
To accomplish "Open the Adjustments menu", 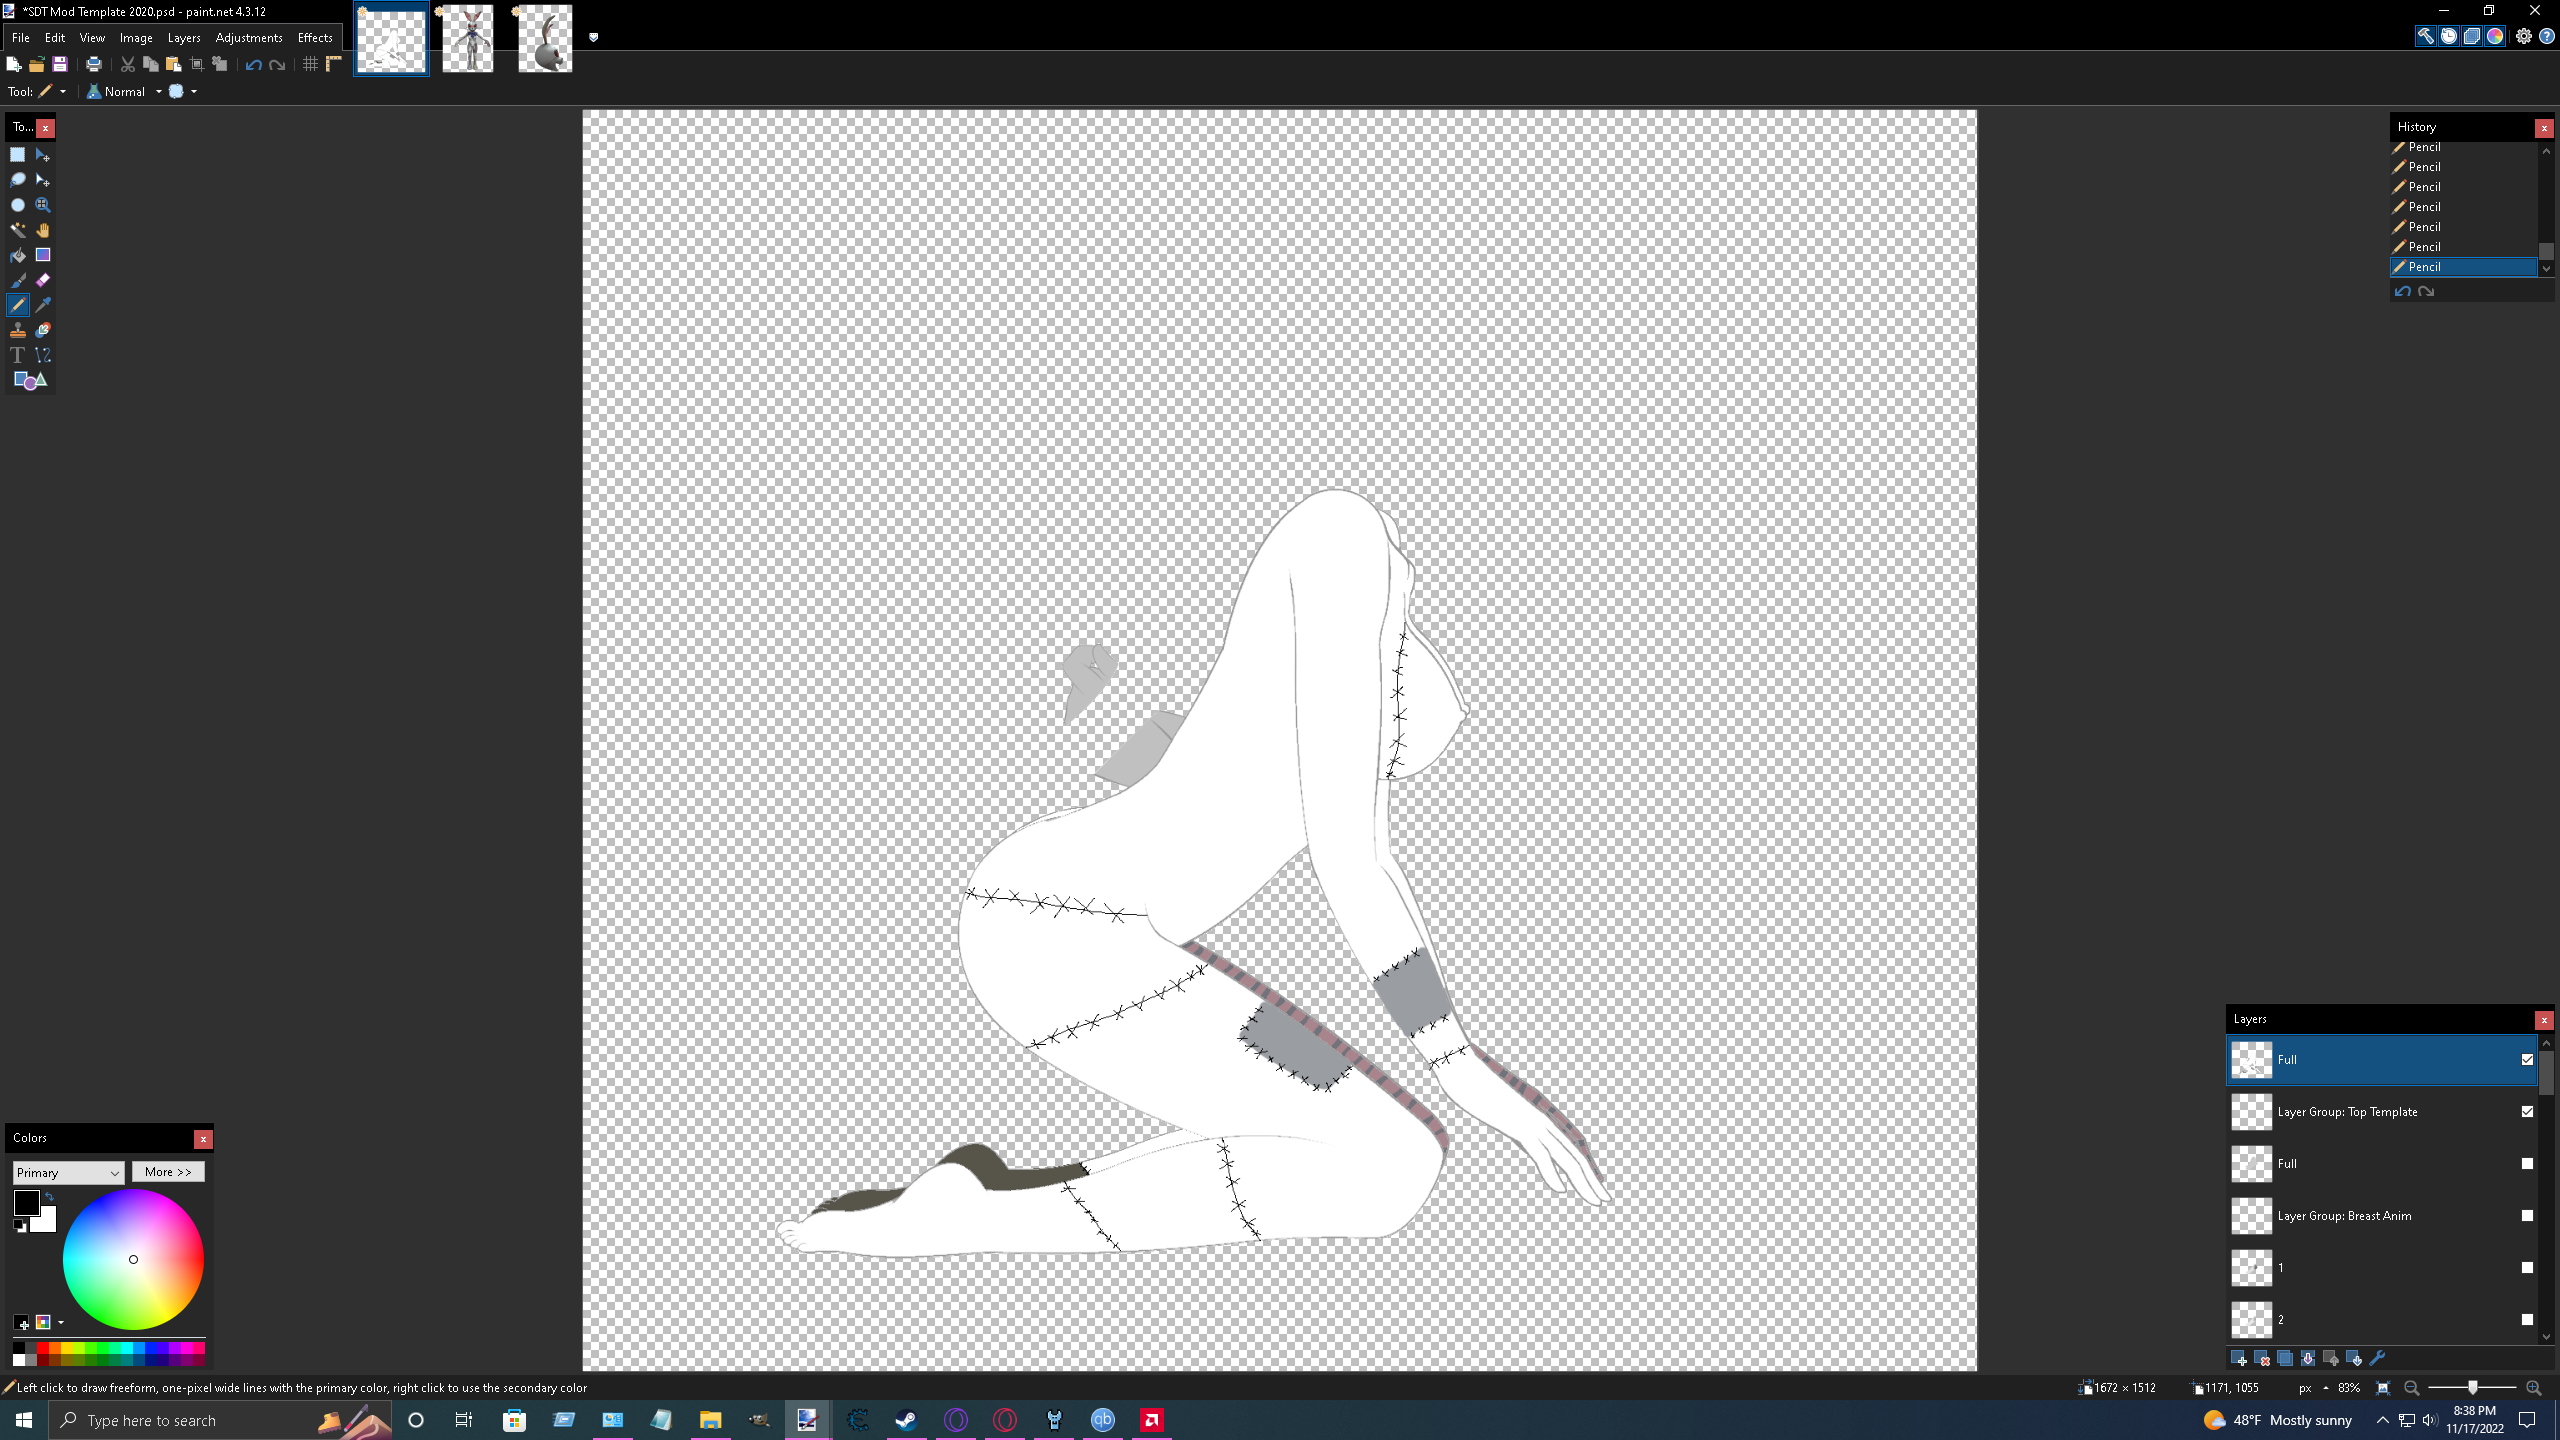I will [248, 37].
